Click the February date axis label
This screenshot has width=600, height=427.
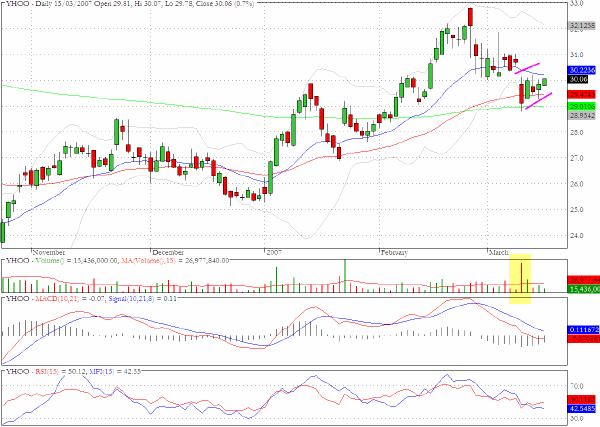395,253
